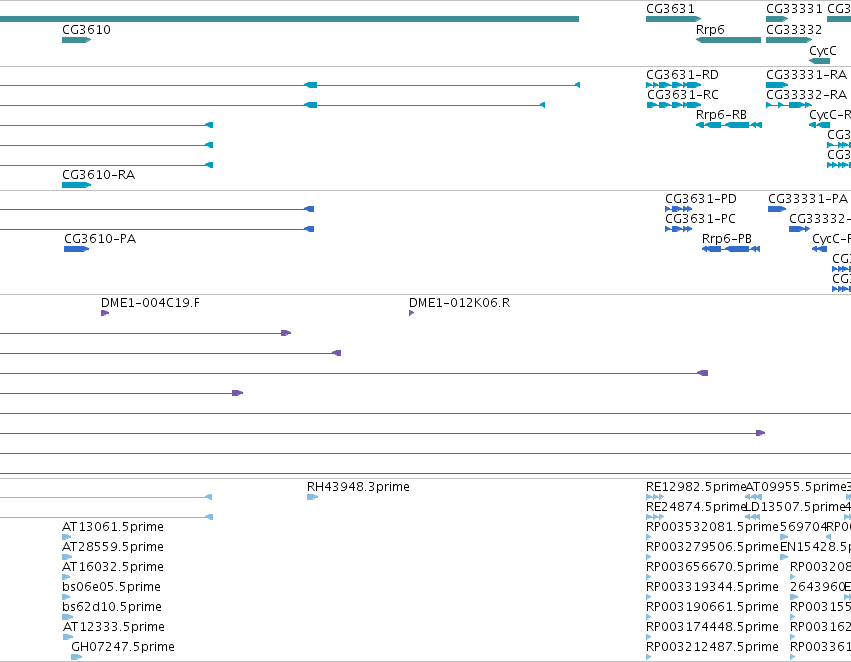Click the DME1-012K06.R feature label

coord(460,303)
